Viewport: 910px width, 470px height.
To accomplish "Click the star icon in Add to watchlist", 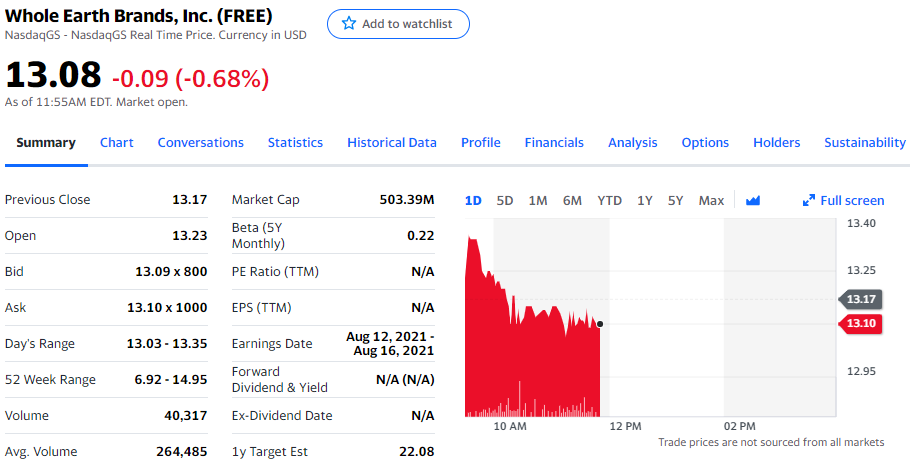I will (349, 23).
